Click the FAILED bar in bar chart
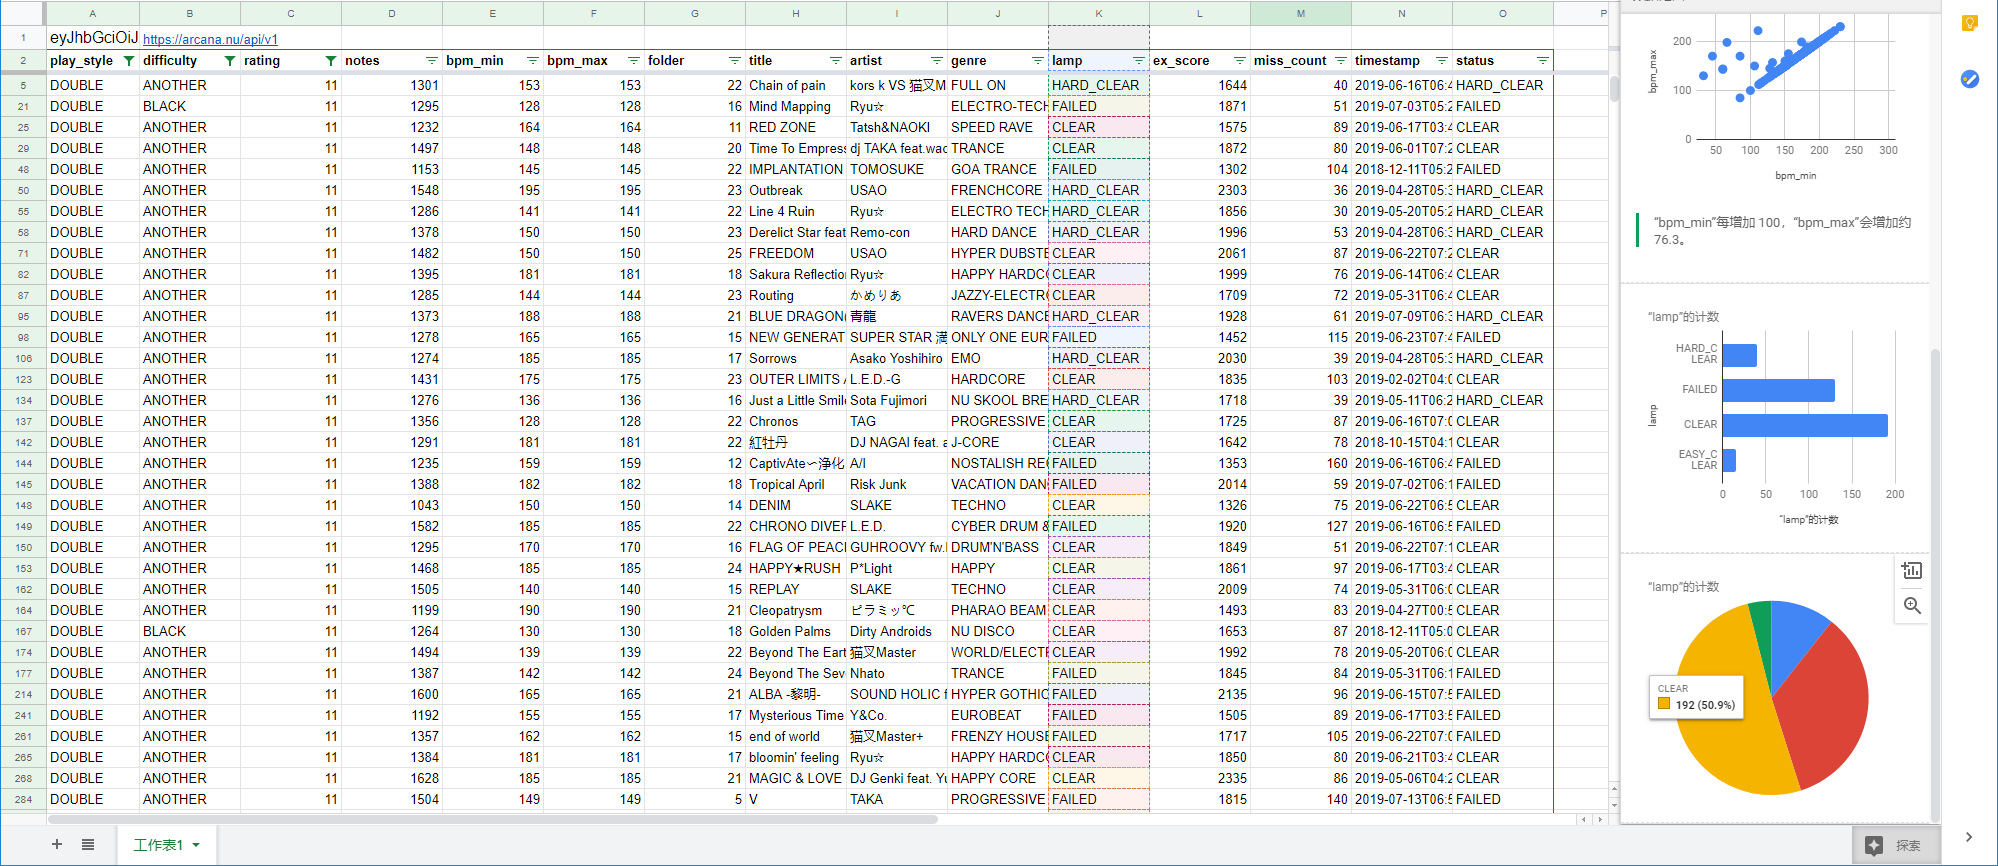 click(1778, 390)
